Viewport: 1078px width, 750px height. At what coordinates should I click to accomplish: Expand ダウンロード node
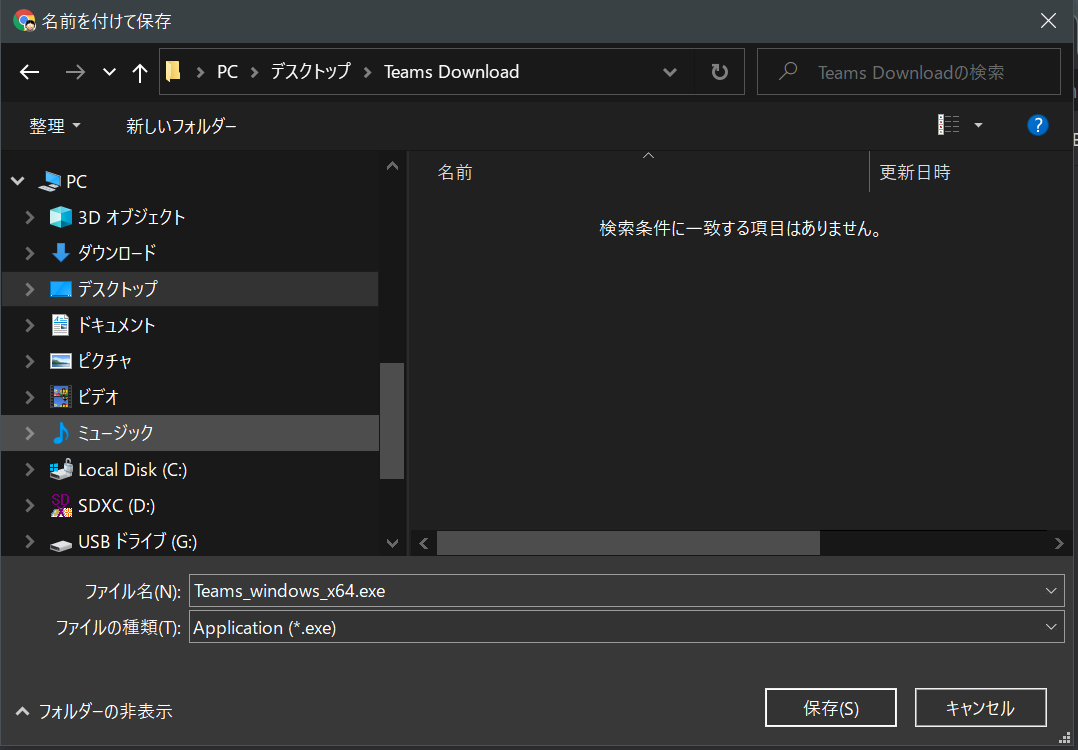coord(30,253)
